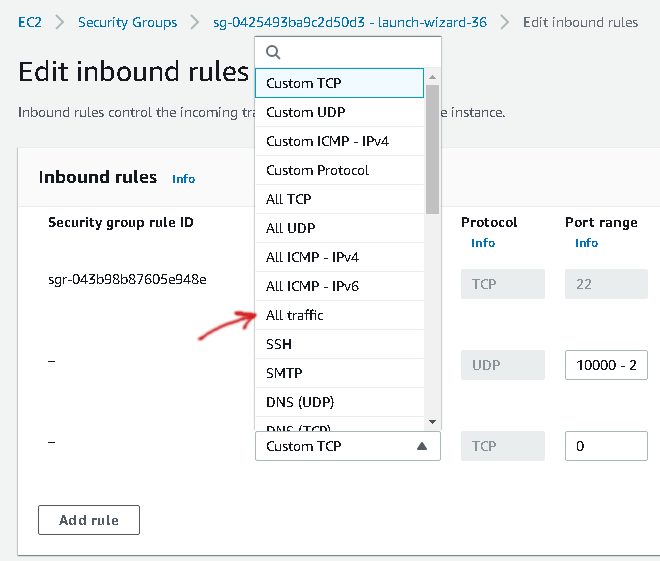Click the dropdown list scrollbar thumb

432,149
